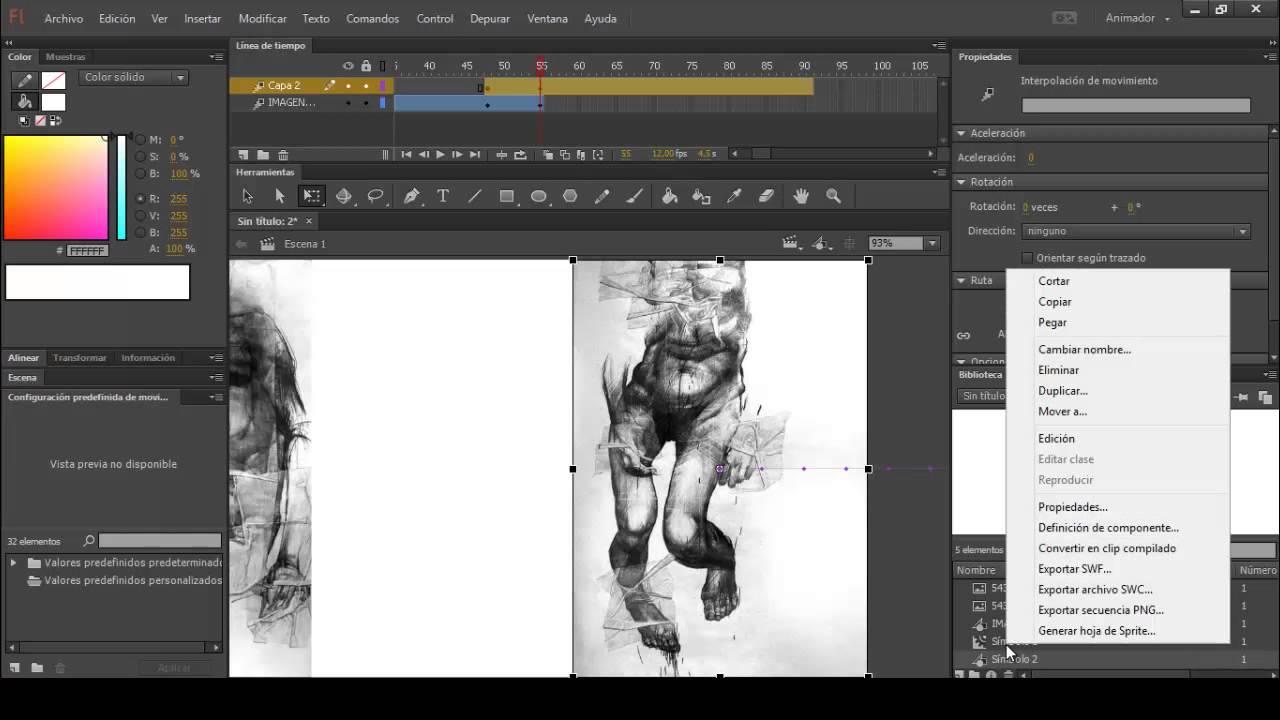Open the Dirección ninguno dropdown
1280x720 pixels.
tap(1136, 231)
